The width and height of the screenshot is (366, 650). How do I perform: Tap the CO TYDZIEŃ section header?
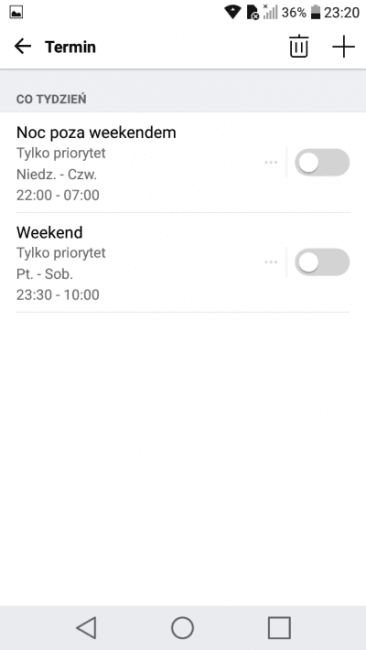51,99
